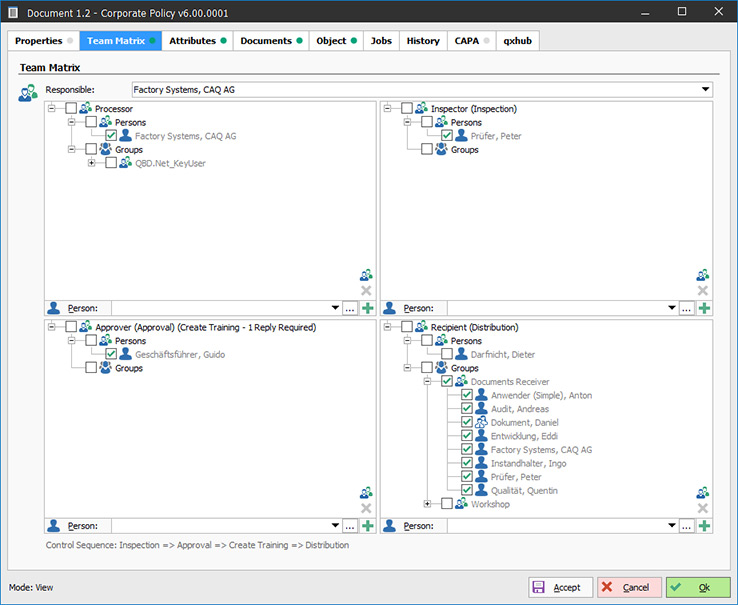Click green plus to add Recipient person
The width and height of the screenshot is (738, 605).
click(x=704, y=526)
